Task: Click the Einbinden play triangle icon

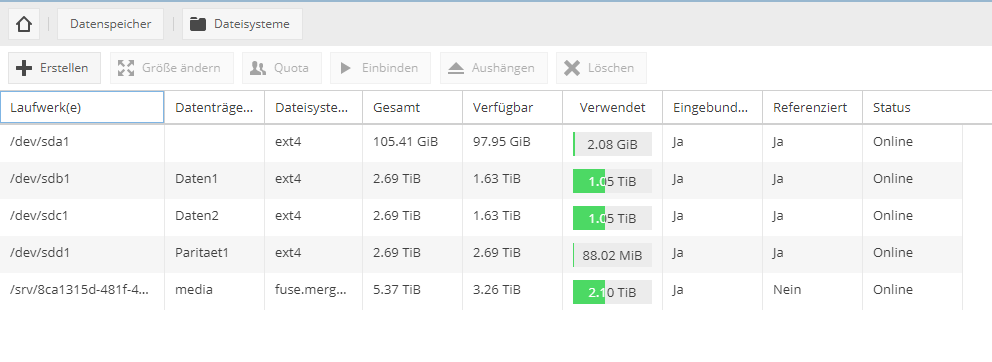Action: (345, 68)
